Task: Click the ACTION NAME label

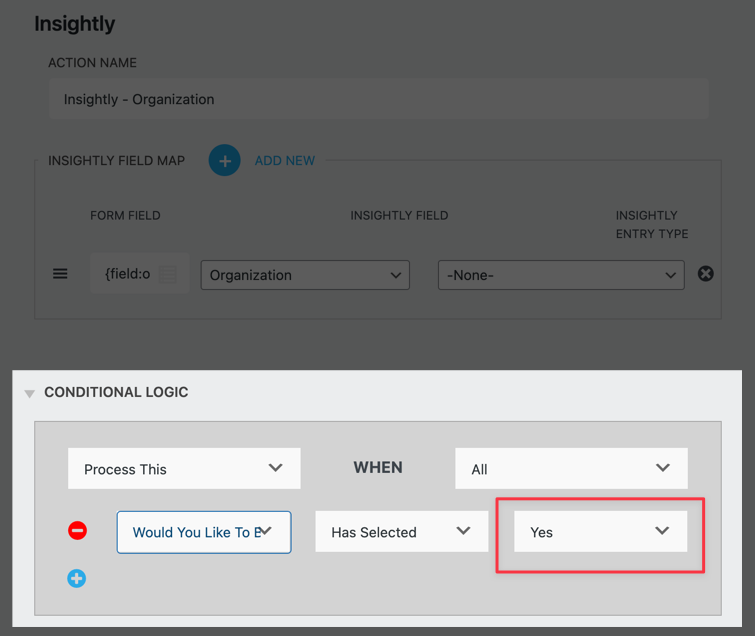Action: 92,63
